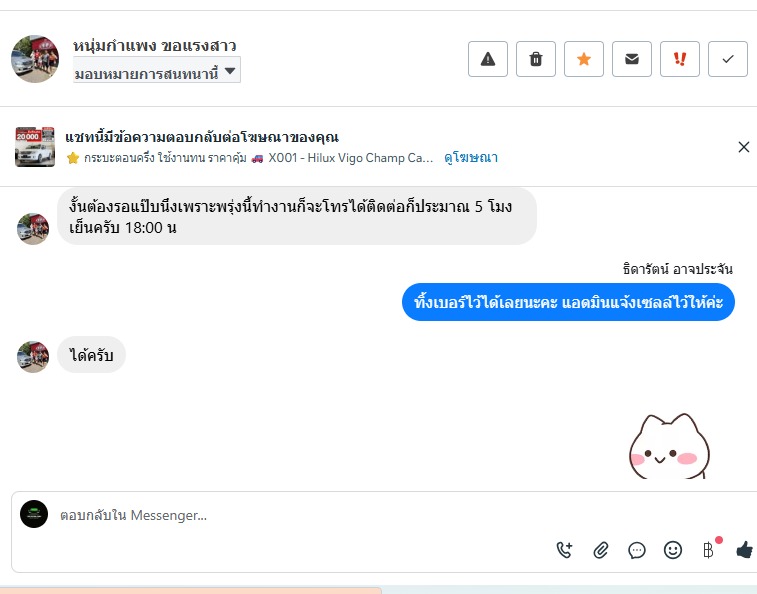Dismiss the ad reply banner

[x=743, y=147]
